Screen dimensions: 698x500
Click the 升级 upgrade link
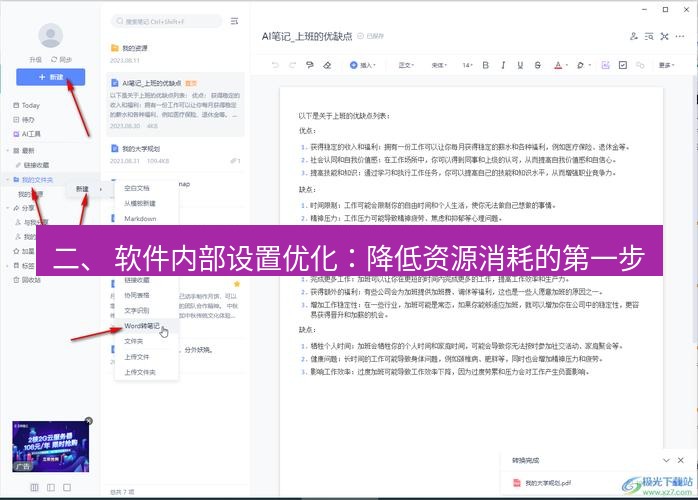pos(35,60)
